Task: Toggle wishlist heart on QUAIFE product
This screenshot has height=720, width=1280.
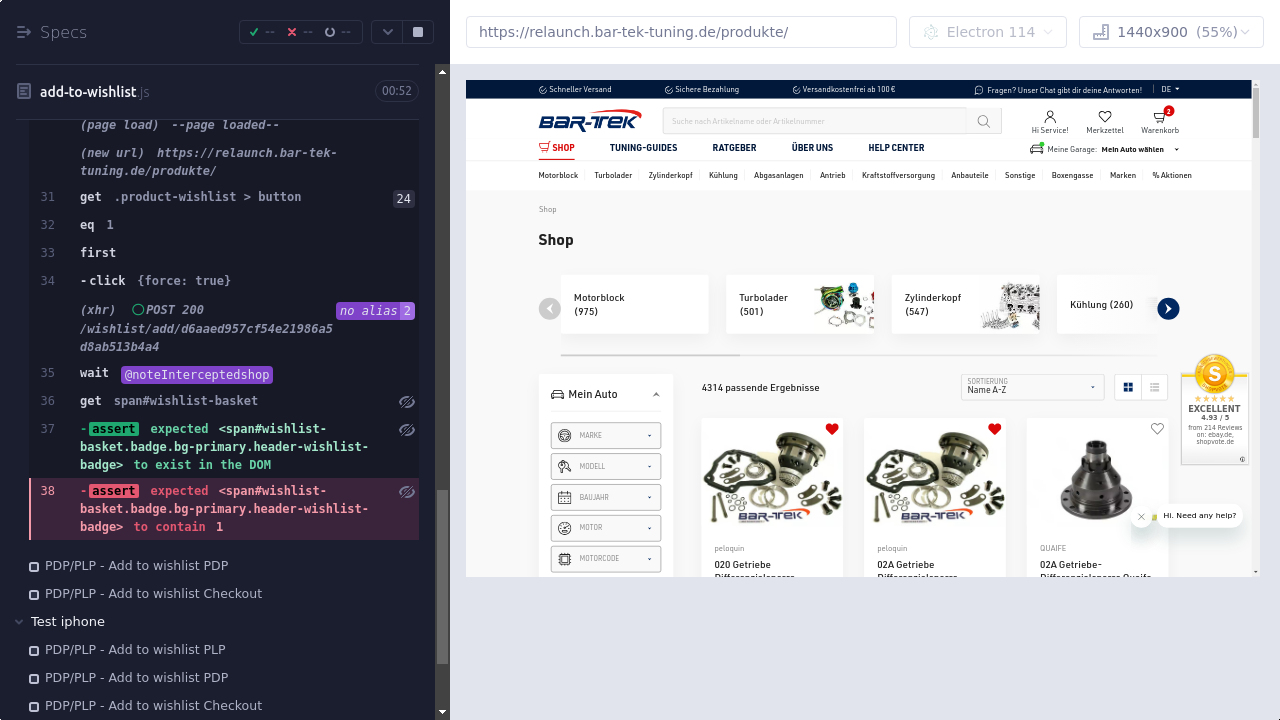Action: pyautogui.click(x=1157, y=429)
